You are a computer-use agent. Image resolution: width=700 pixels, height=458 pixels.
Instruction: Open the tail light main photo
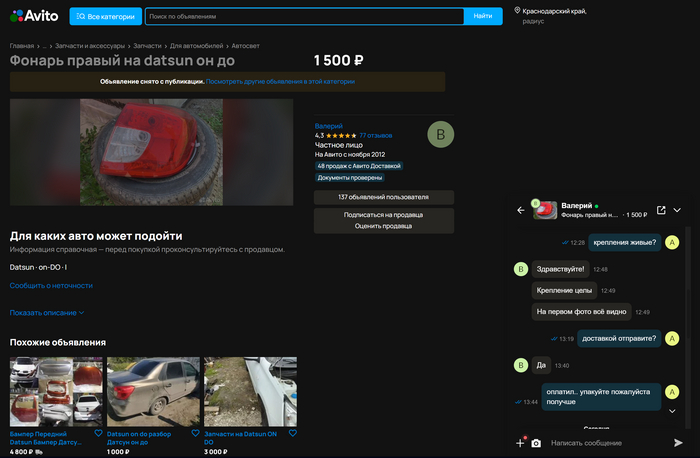point(151,152)
